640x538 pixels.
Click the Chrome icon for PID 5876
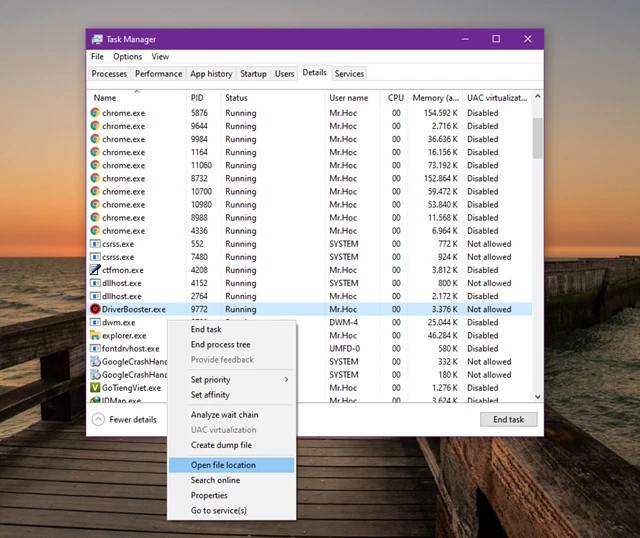tap(95, 113)
